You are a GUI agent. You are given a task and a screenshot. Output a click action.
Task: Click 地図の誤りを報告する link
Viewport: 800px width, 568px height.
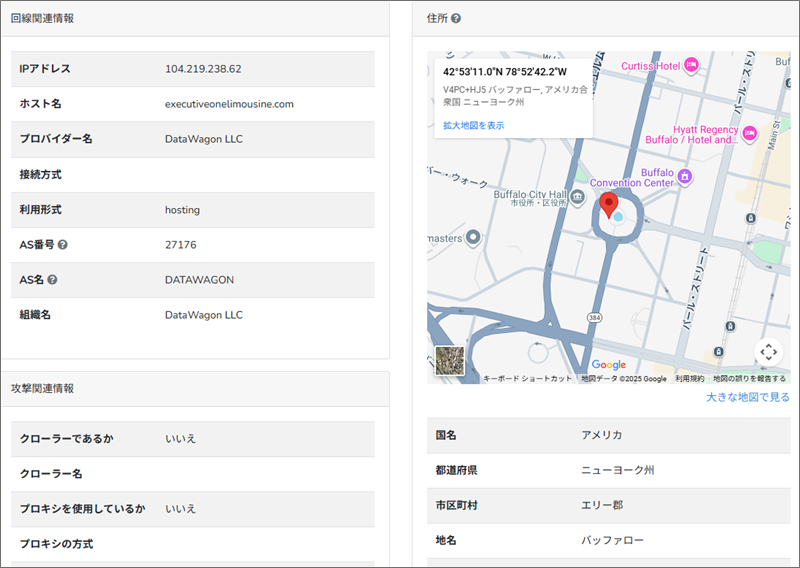click(x=749, y=379)
